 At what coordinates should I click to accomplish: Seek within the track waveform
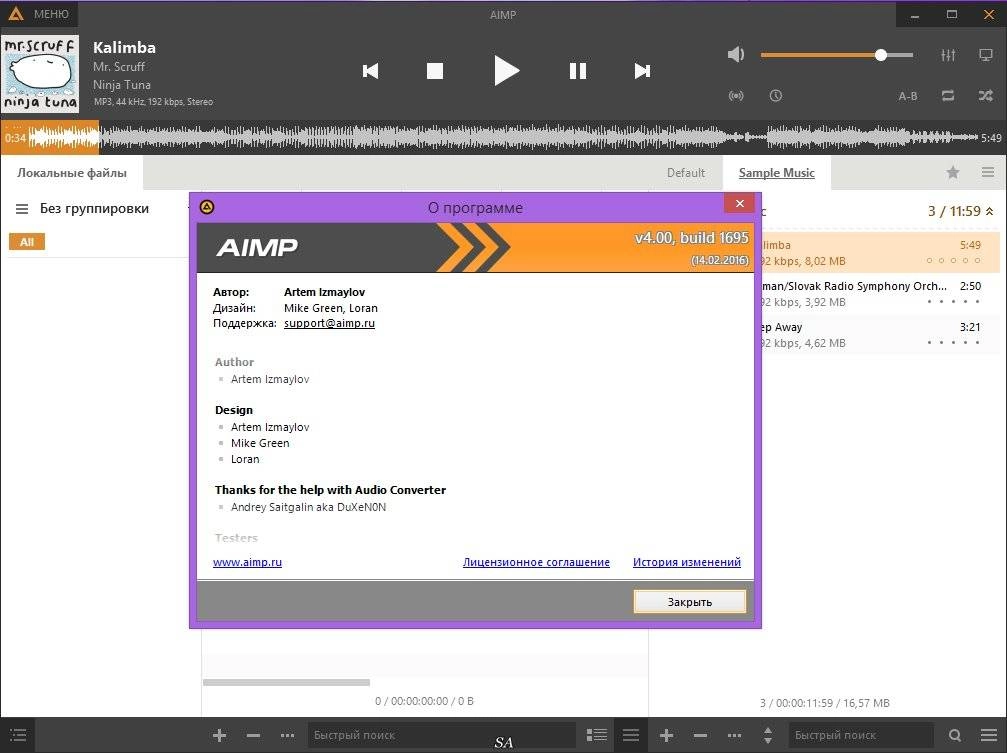504,137
